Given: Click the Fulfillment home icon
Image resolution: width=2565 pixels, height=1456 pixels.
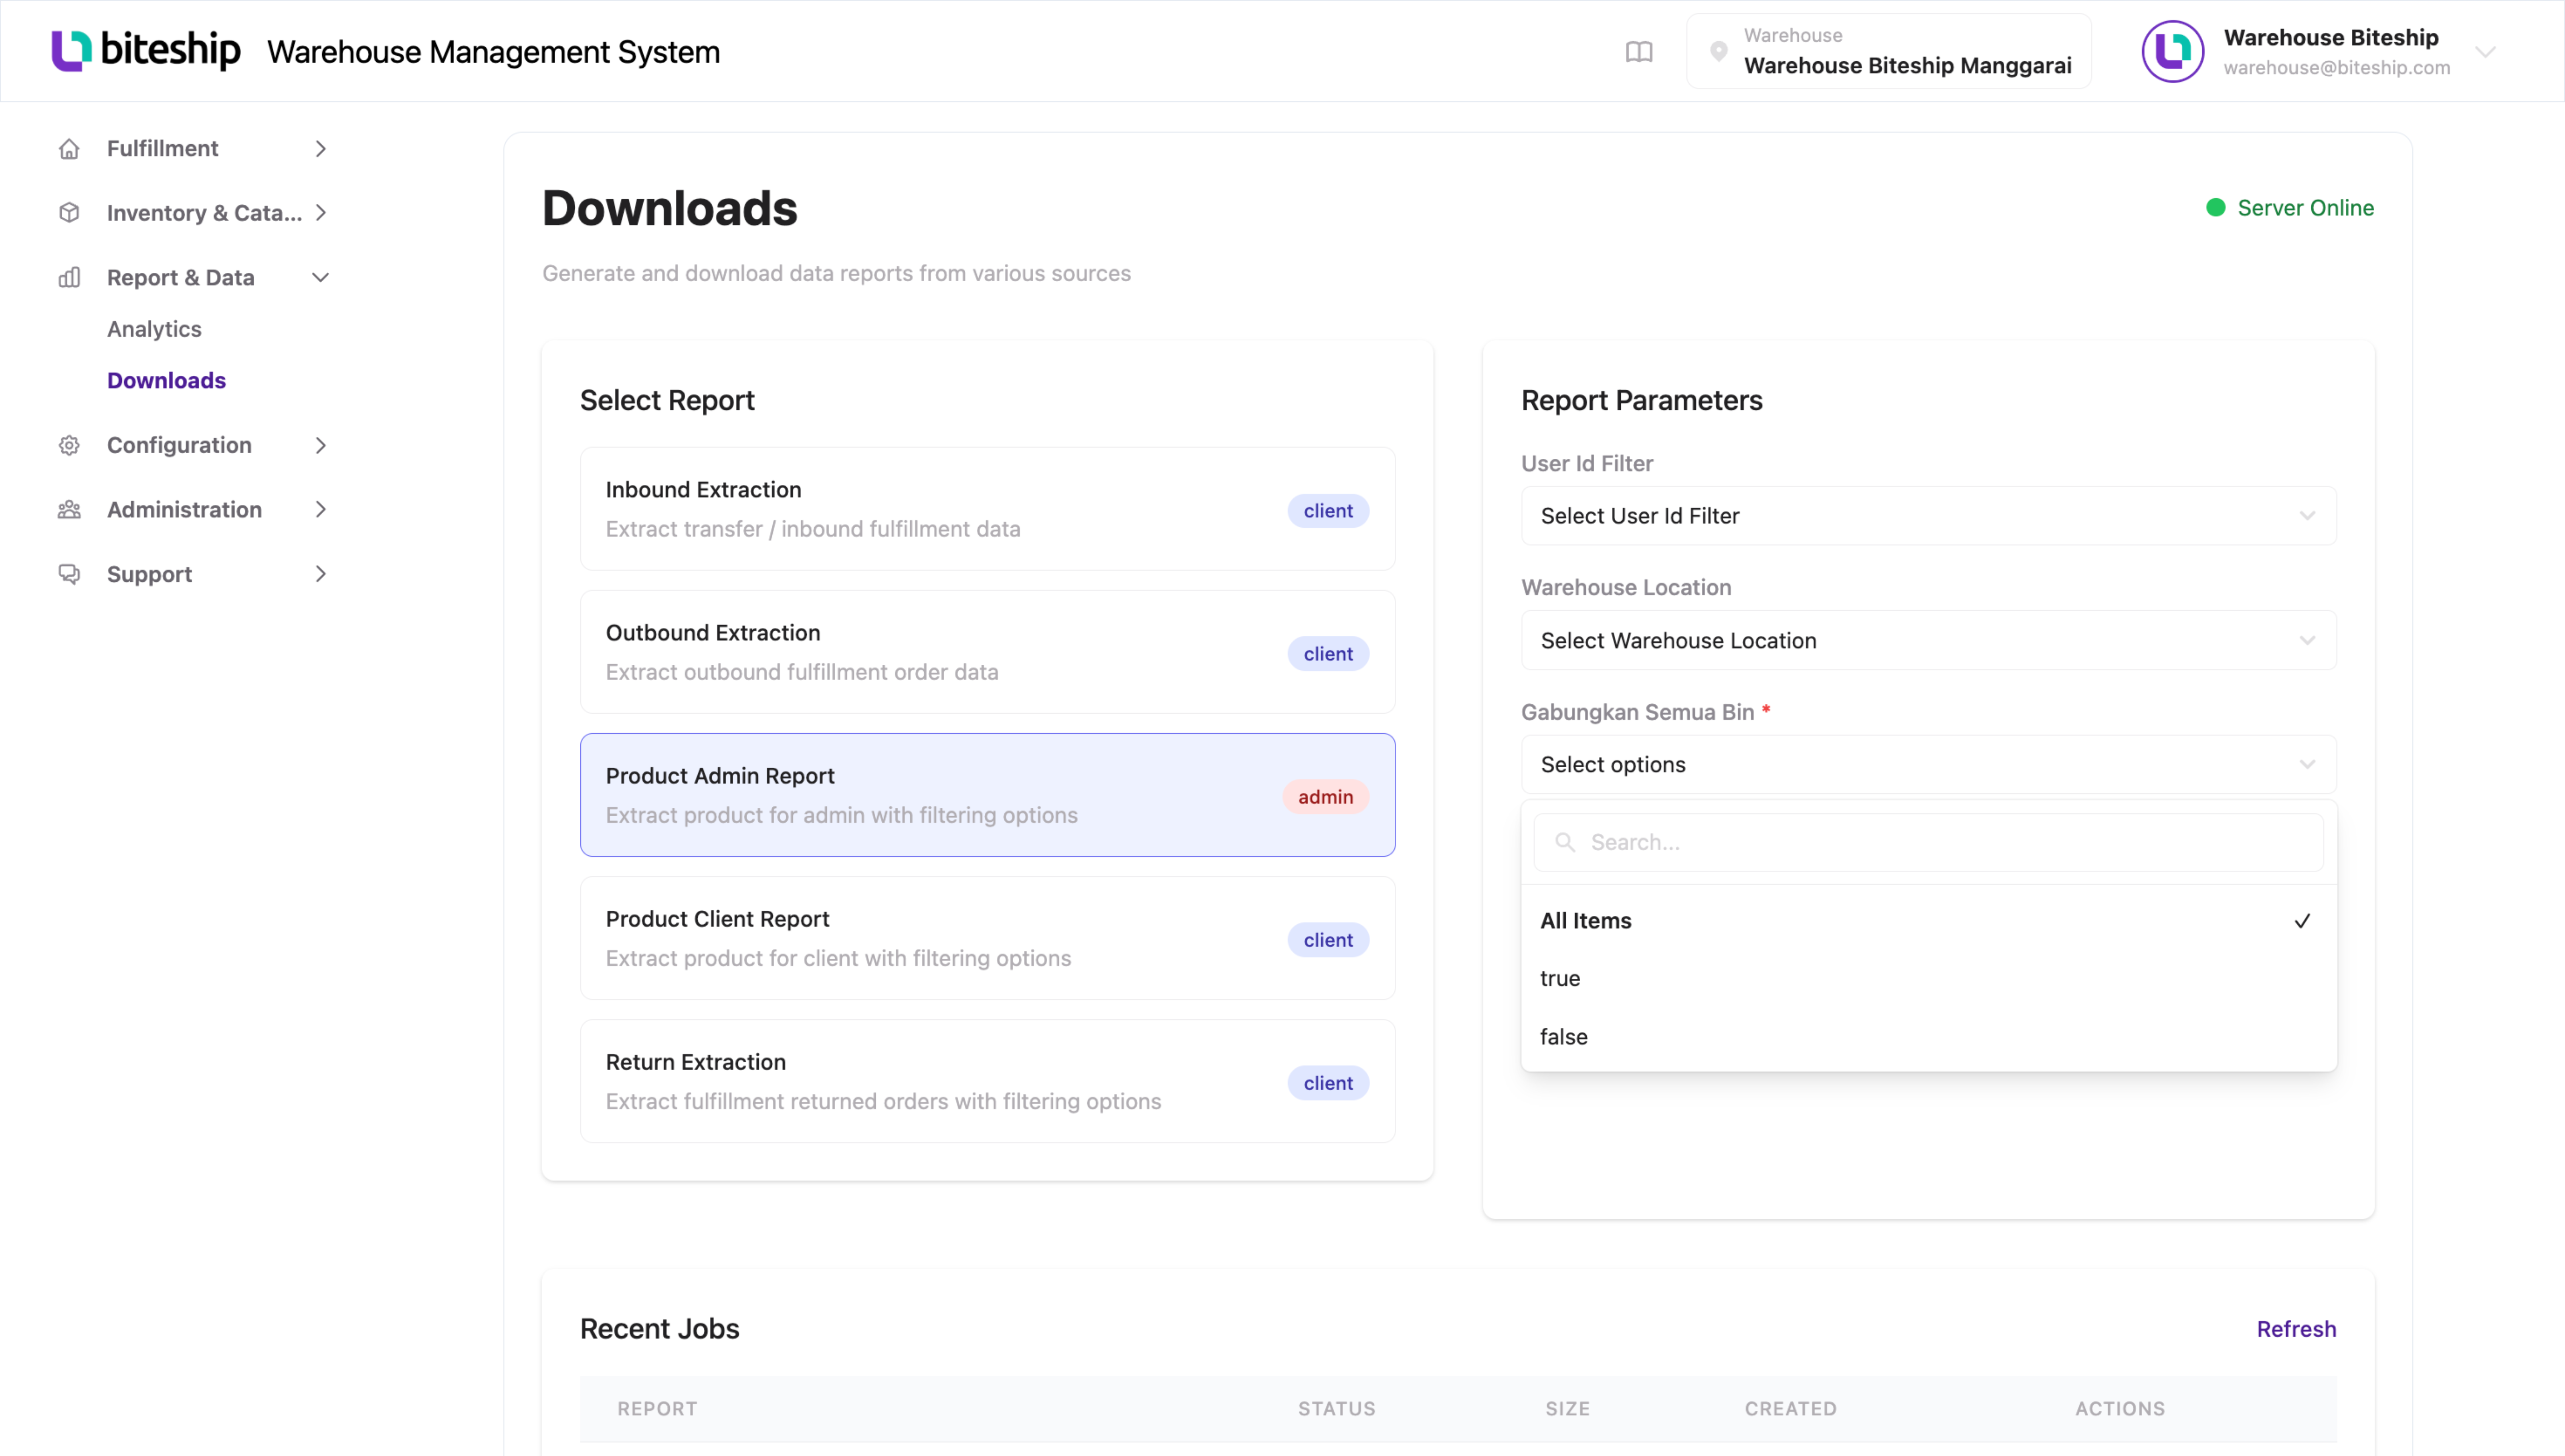Looking at the screenshot, I should click(69, 149).
